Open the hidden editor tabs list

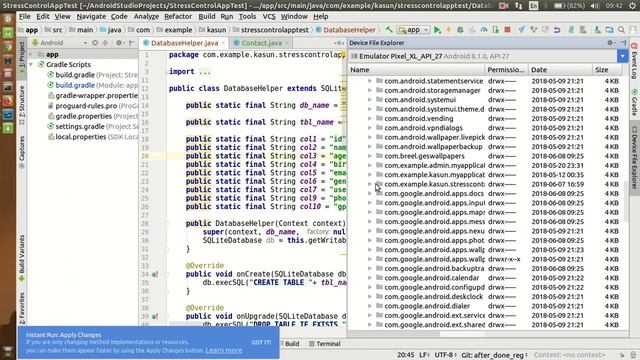coord(338,43)
